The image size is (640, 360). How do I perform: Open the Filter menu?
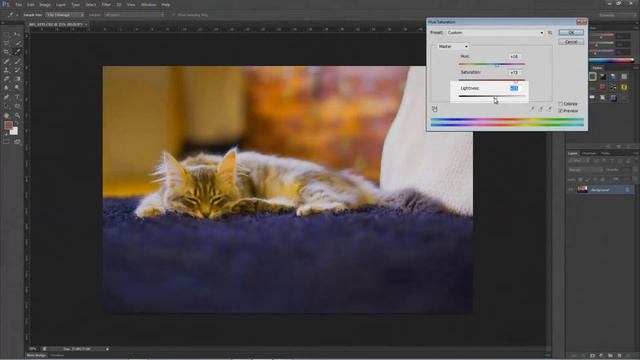point(106,5)
